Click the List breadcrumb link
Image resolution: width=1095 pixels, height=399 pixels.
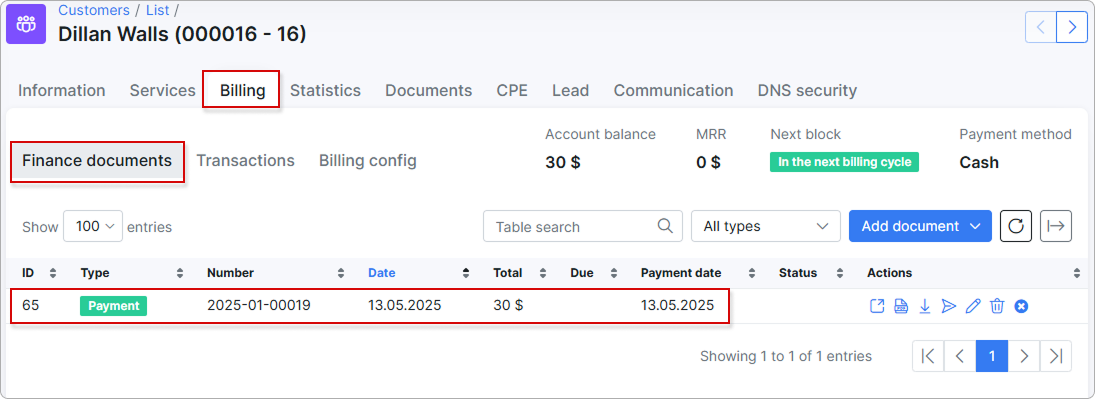[x=158, y=10]
